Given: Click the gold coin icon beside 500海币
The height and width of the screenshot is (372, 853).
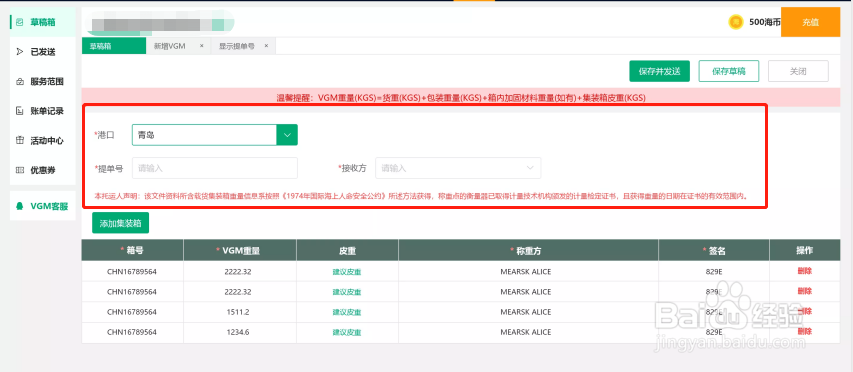Looking at the screenshot, I should coord(735,22).
